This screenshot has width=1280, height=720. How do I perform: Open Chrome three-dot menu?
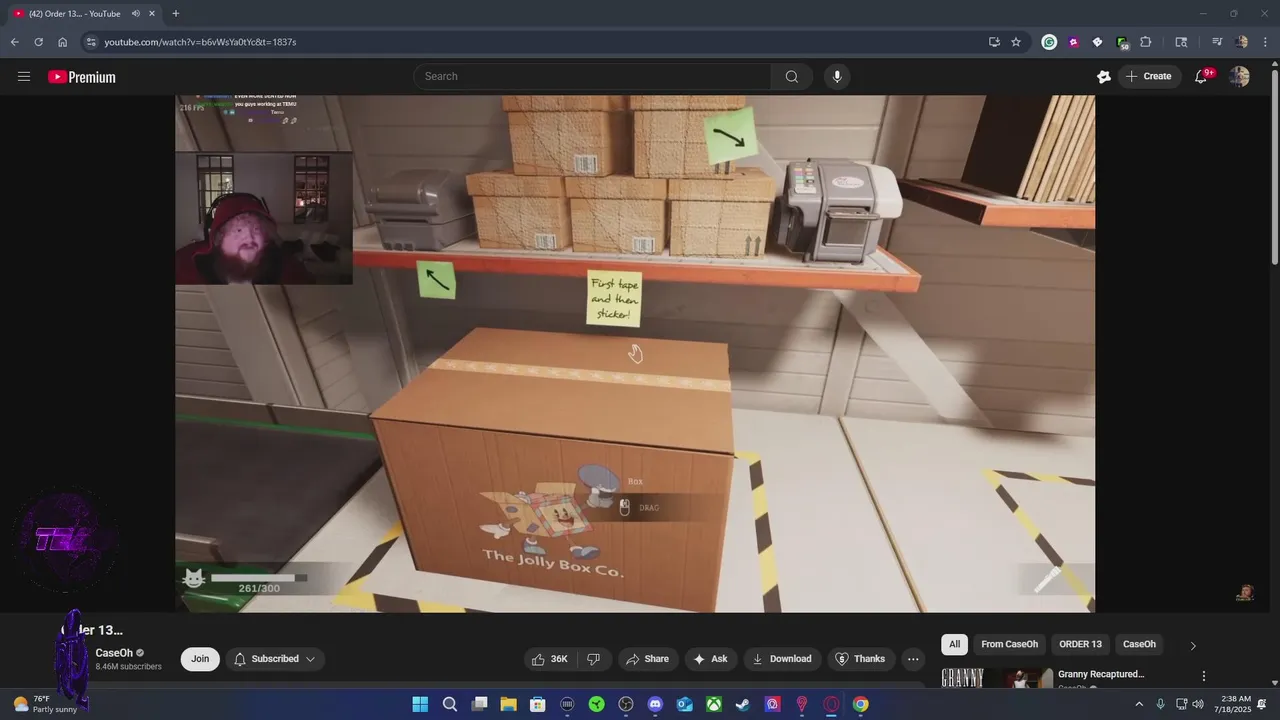(x=1266, y=42)
